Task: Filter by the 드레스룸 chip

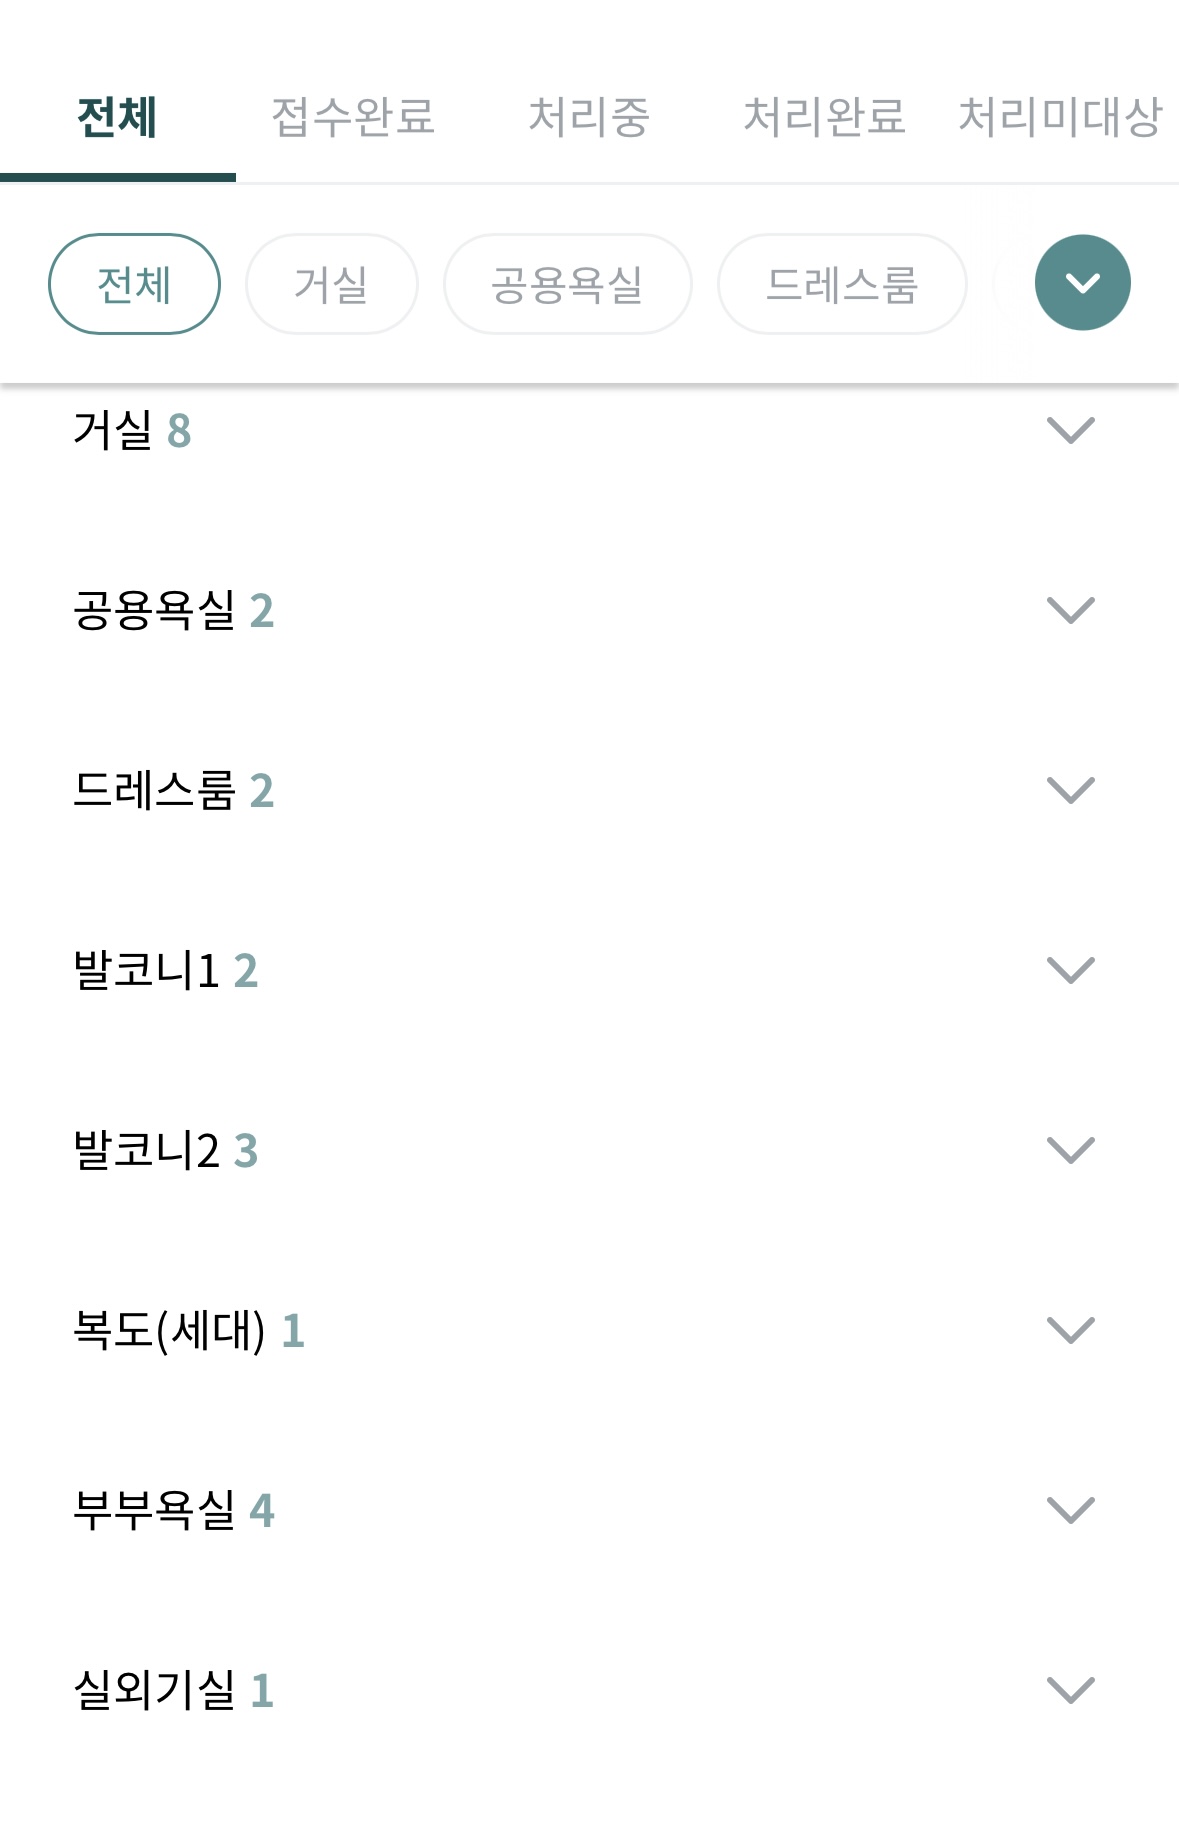Action: click(842, 284)
